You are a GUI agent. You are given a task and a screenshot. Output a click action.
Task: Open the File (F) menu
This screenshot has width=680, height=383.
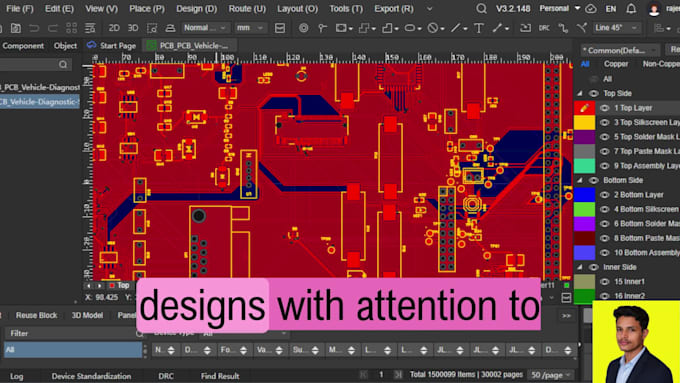pyautogui.click(x=20, y=9)
